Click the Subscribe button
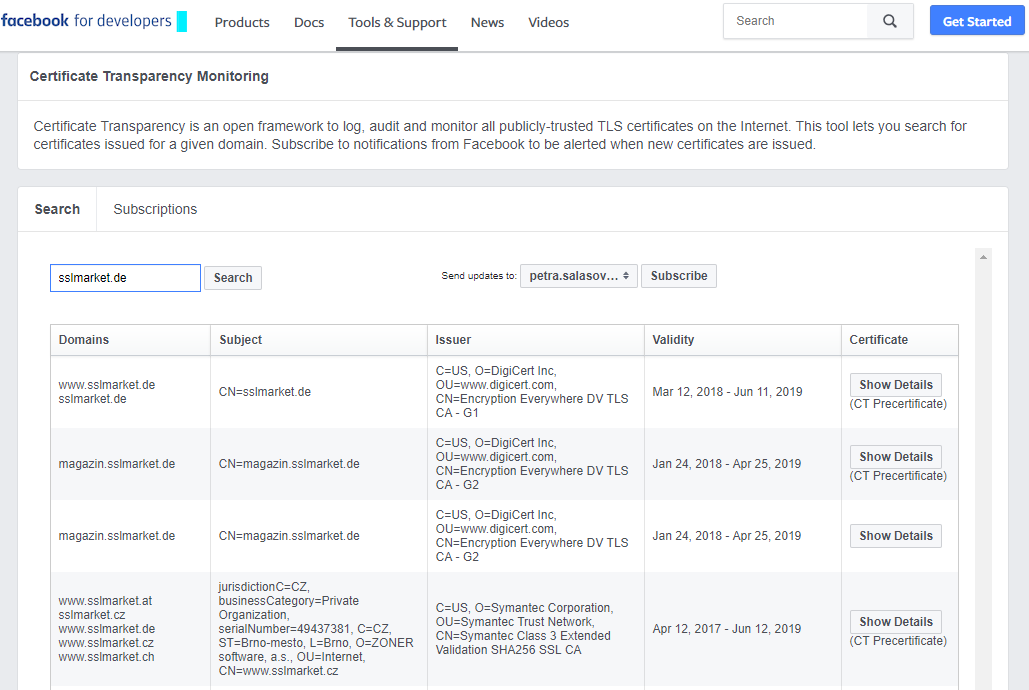 [679, 276]
